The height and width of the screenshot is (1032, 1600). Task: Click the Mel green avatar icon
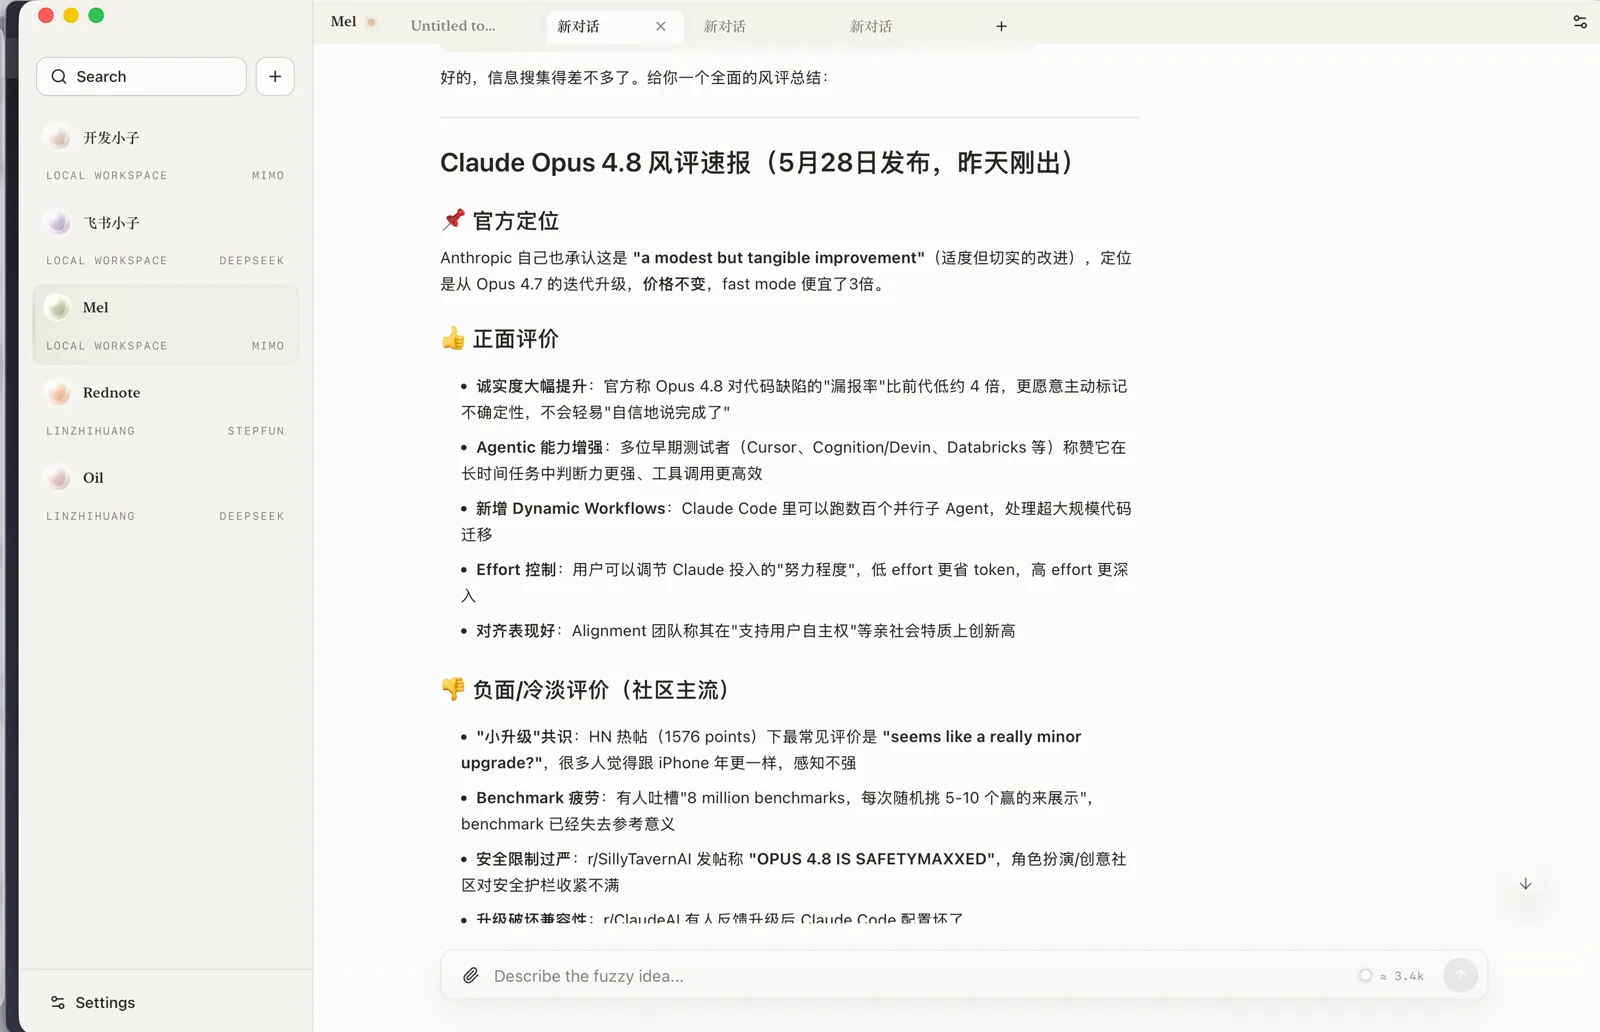pyautogui.click(x=59, y=308)
